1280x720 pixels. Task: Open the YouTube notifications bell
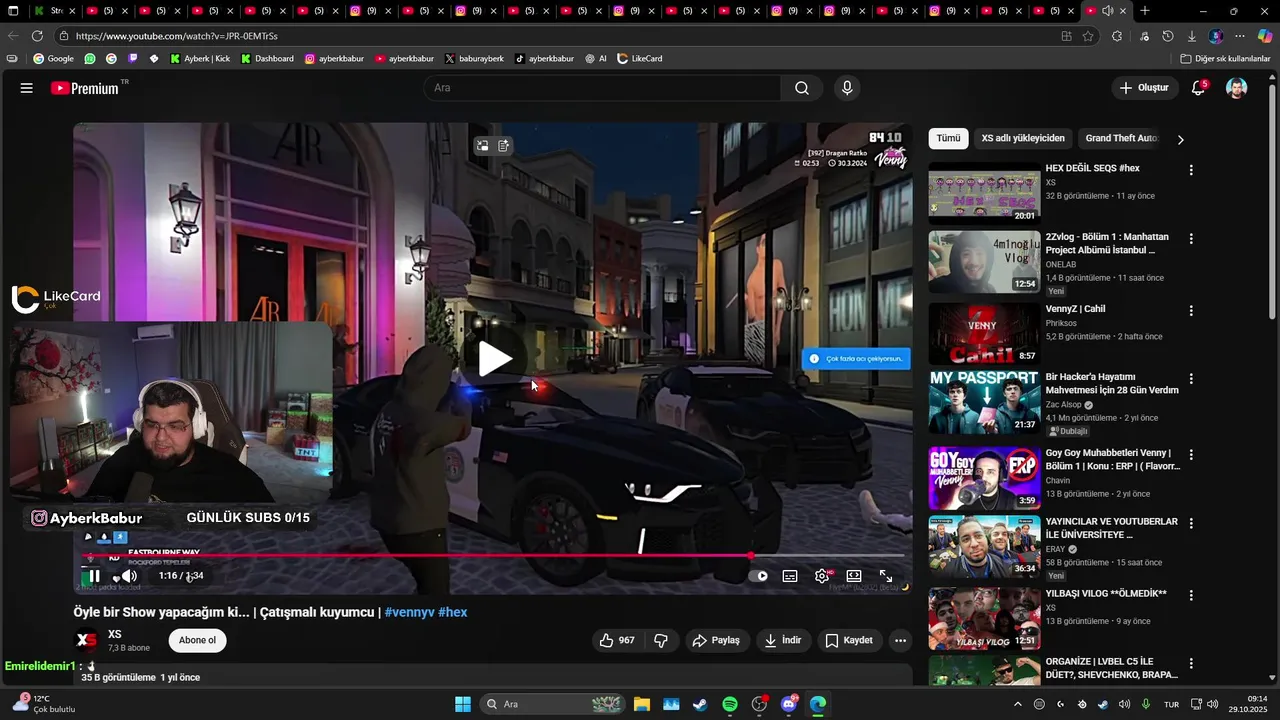(1198, 88)
